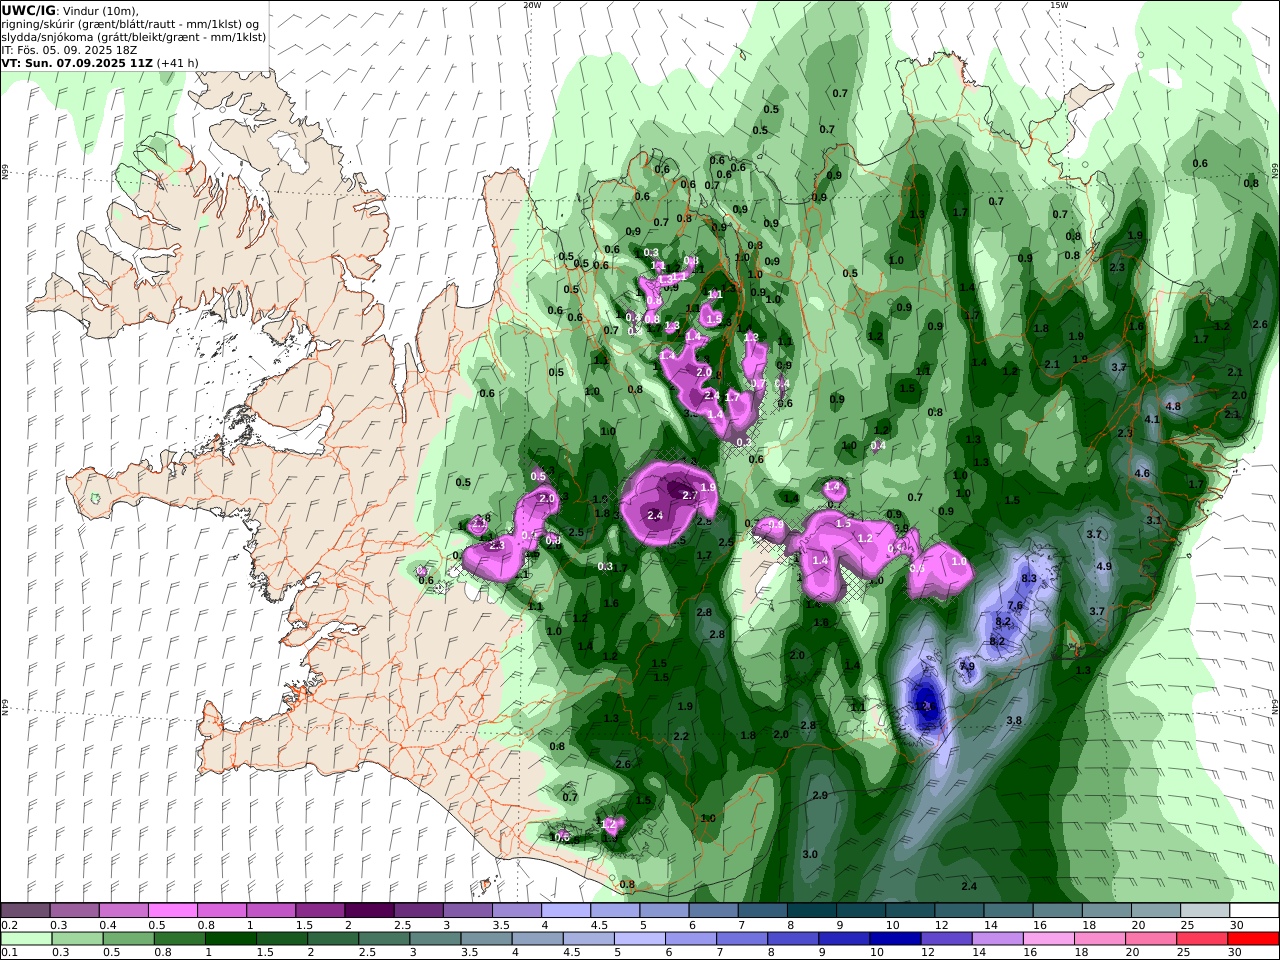Click the darkest purple 2–2.5 snow swatch
This screenshot has height=960, width=1280.
coord(369,911)
